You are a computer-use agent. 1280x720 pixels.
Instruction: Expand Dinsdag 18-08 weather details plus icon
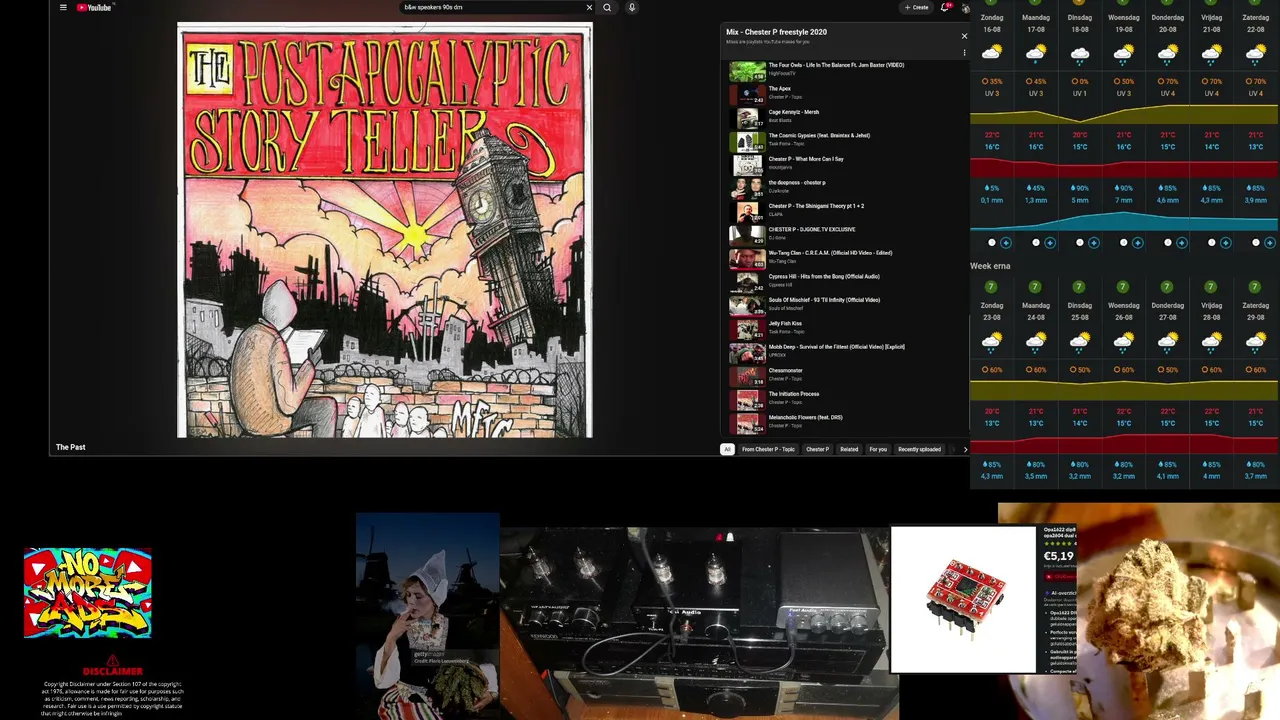(1094, 243)
